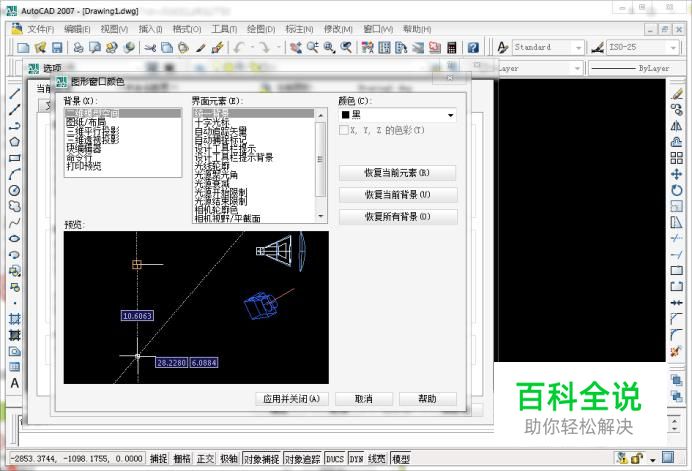This screenshot has height=471, width=692.
Task: Open the Redo history dropdown arrow
Action: click(x=278, y=47)
